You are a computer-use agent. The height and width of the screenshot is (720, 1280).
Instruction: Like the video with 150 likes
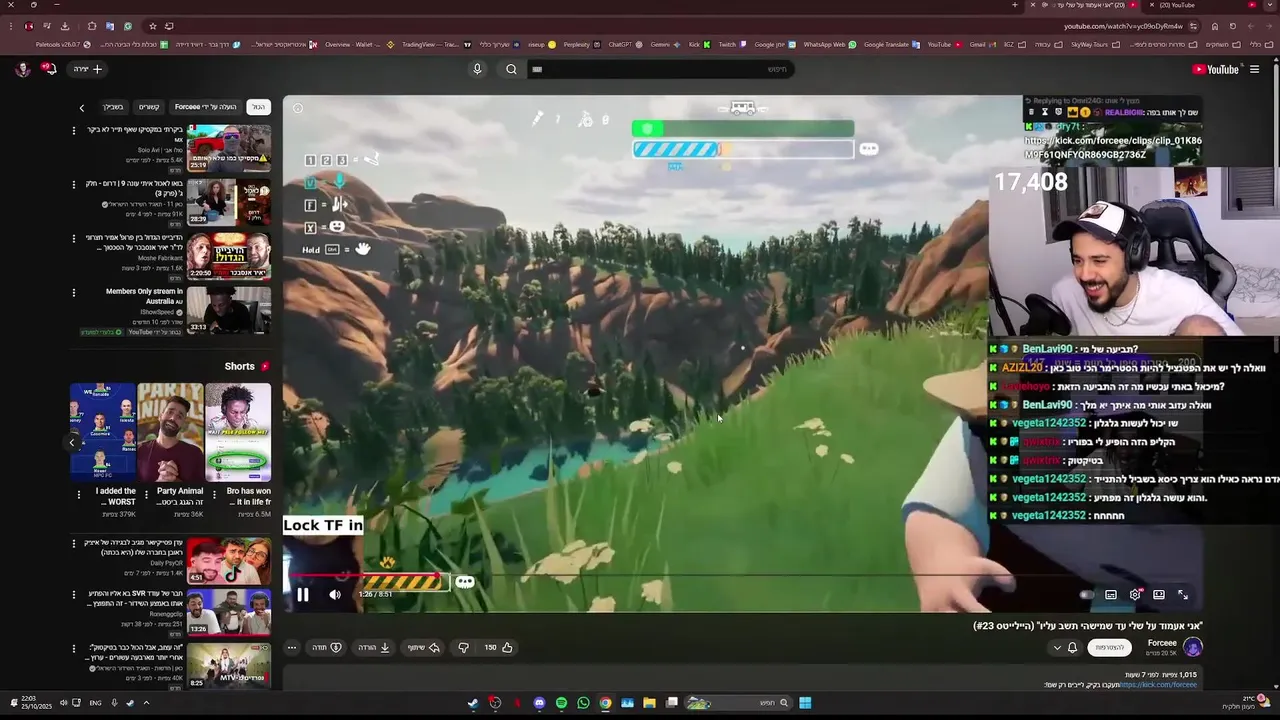[499, 647]
